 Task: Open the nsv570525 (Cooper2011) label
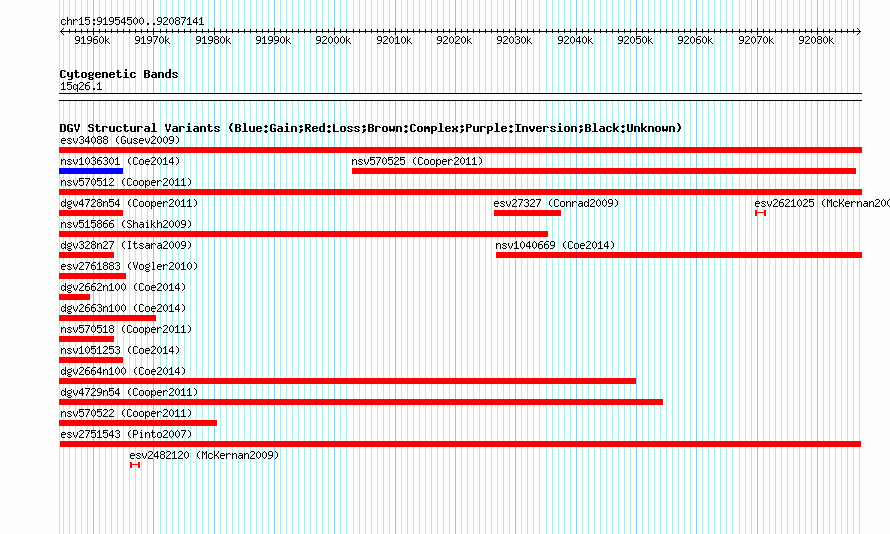(417, 161)
